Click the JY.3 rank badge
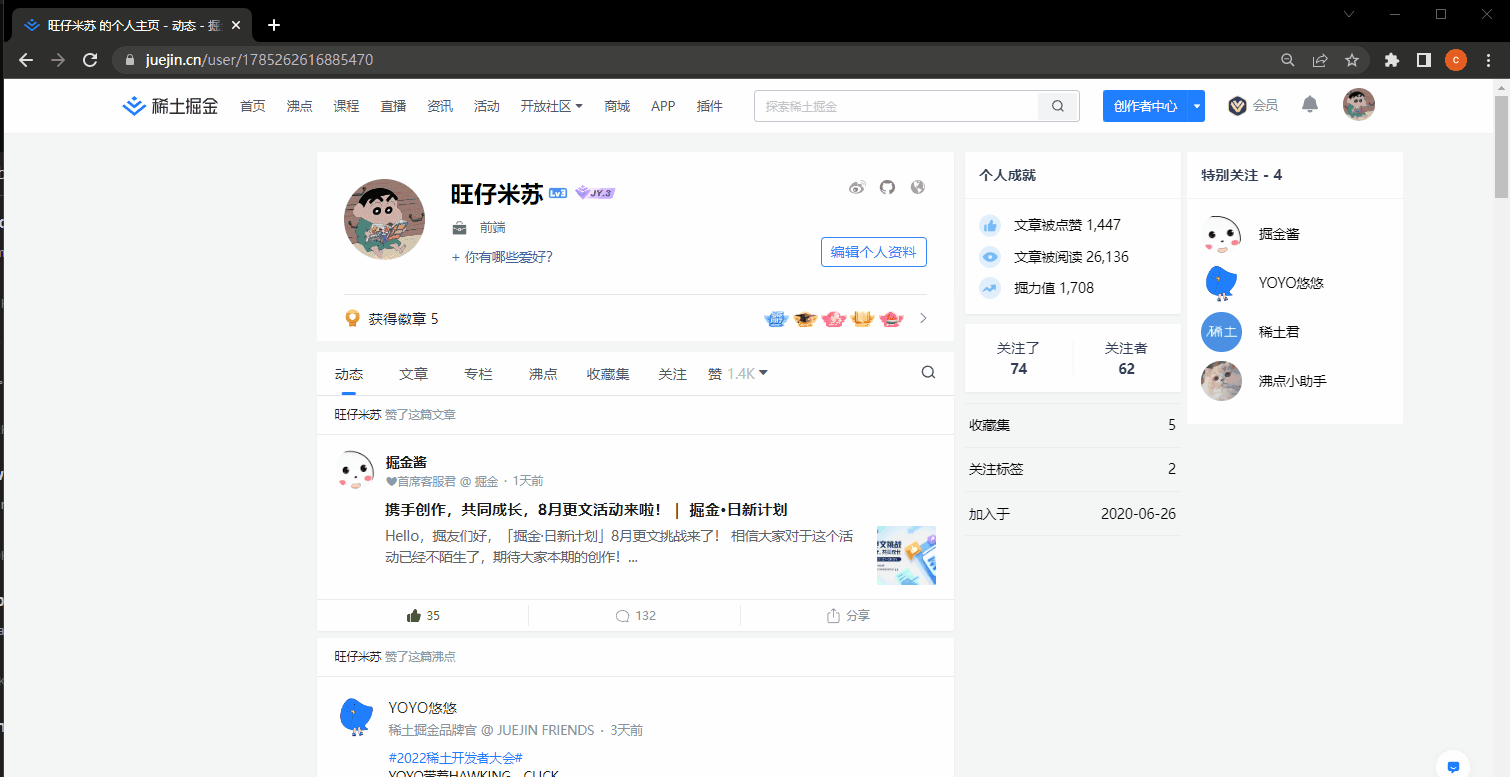 coord(595,193)
